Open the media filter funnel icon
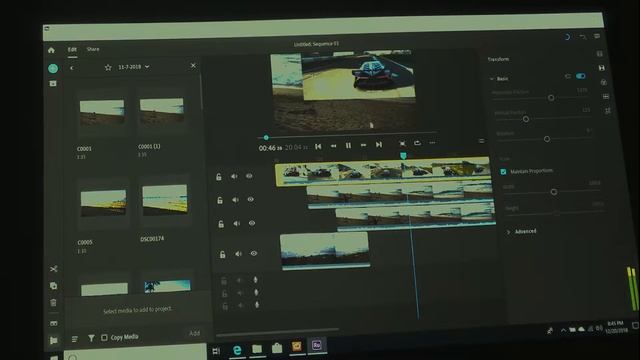This screenshot has width=640, height=360. coord(91,338)
